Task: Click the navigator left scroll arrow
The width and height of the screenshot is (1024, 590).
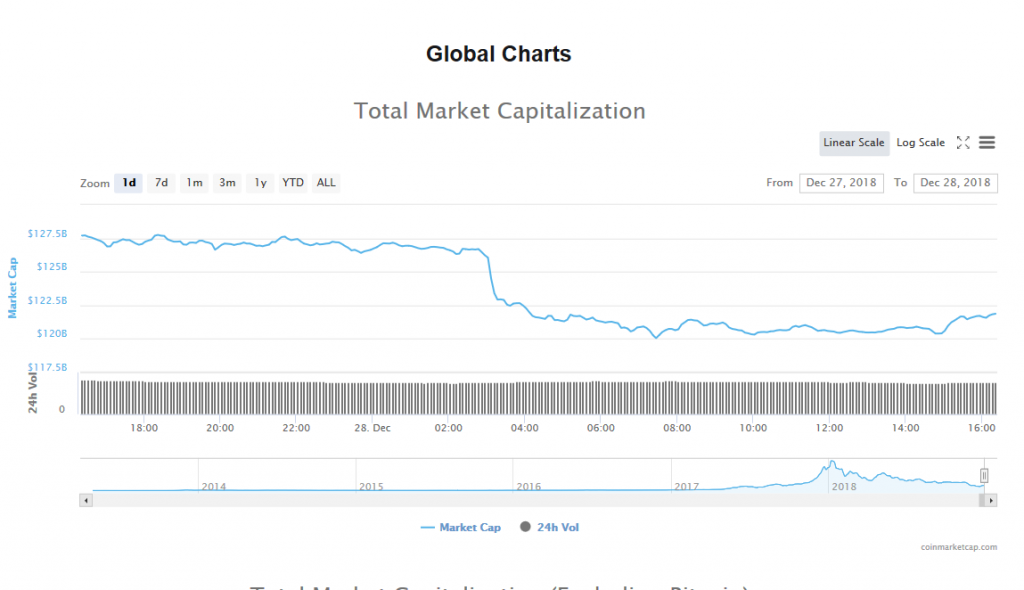Action: coord(85,499)
